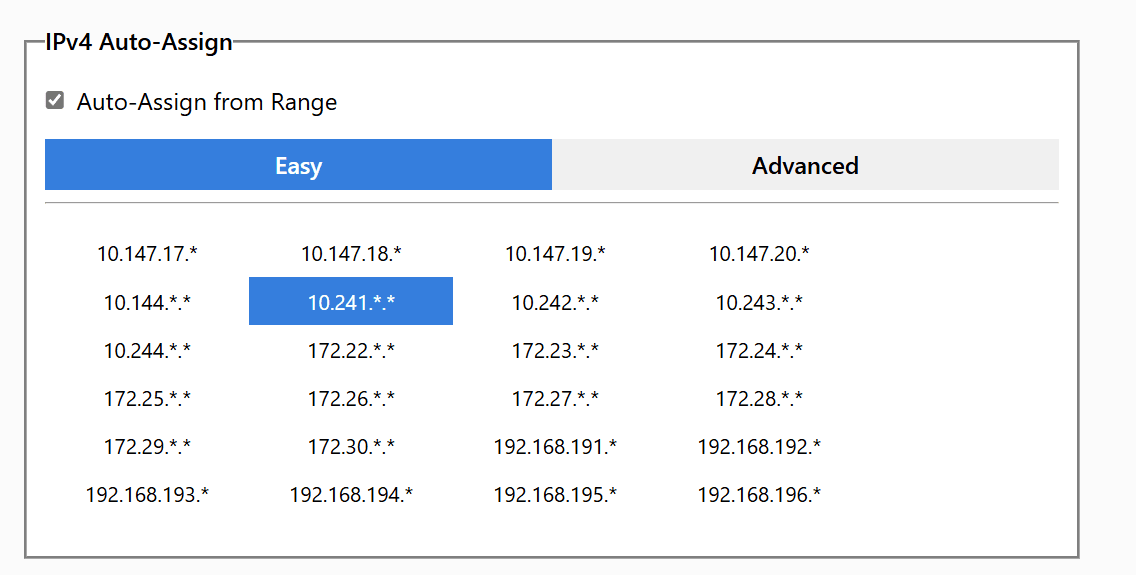Select the 172.25.*.* range
Image resolution: width=1136 pixels, height=575 pixels.
[x=147, y=398]
